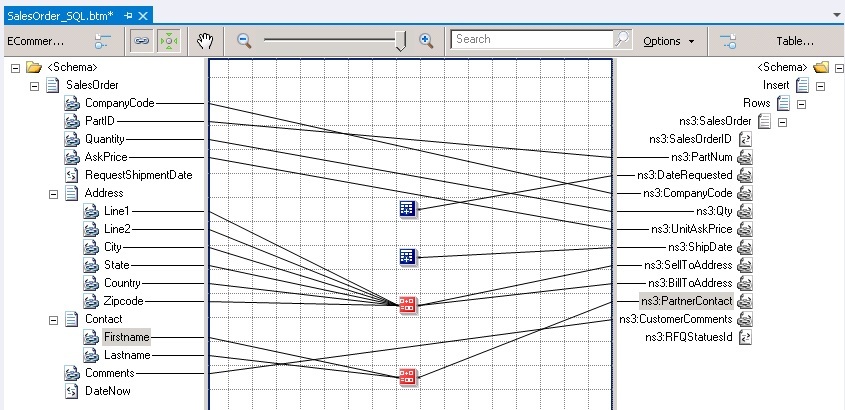This screenshot has width=845, height=410.
Task: Close the SalesOrder_SQL.btm tab
Action: tap(143, 16)
